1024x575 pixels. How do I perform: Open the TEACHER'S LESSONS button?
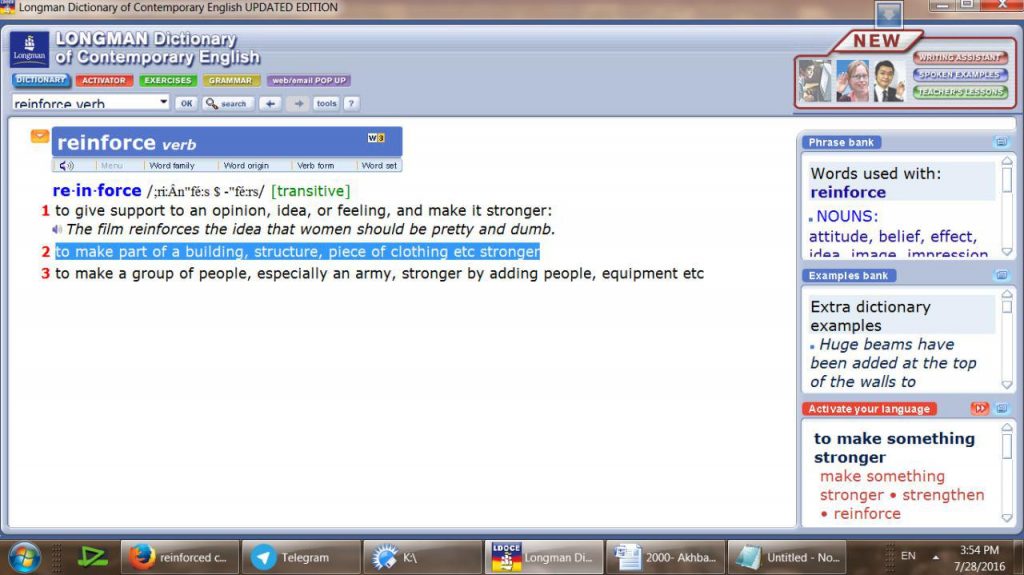[960, 91]
